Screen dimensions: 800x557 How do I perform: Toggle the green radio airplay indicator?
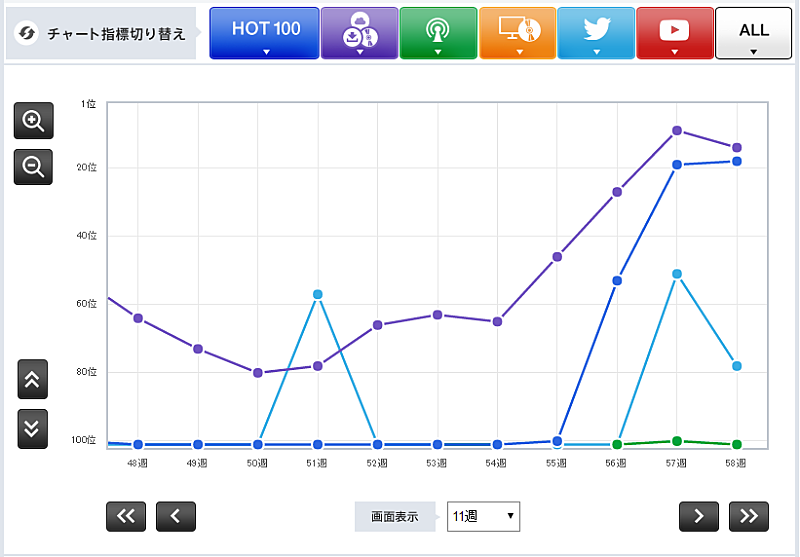click(437, 34)
